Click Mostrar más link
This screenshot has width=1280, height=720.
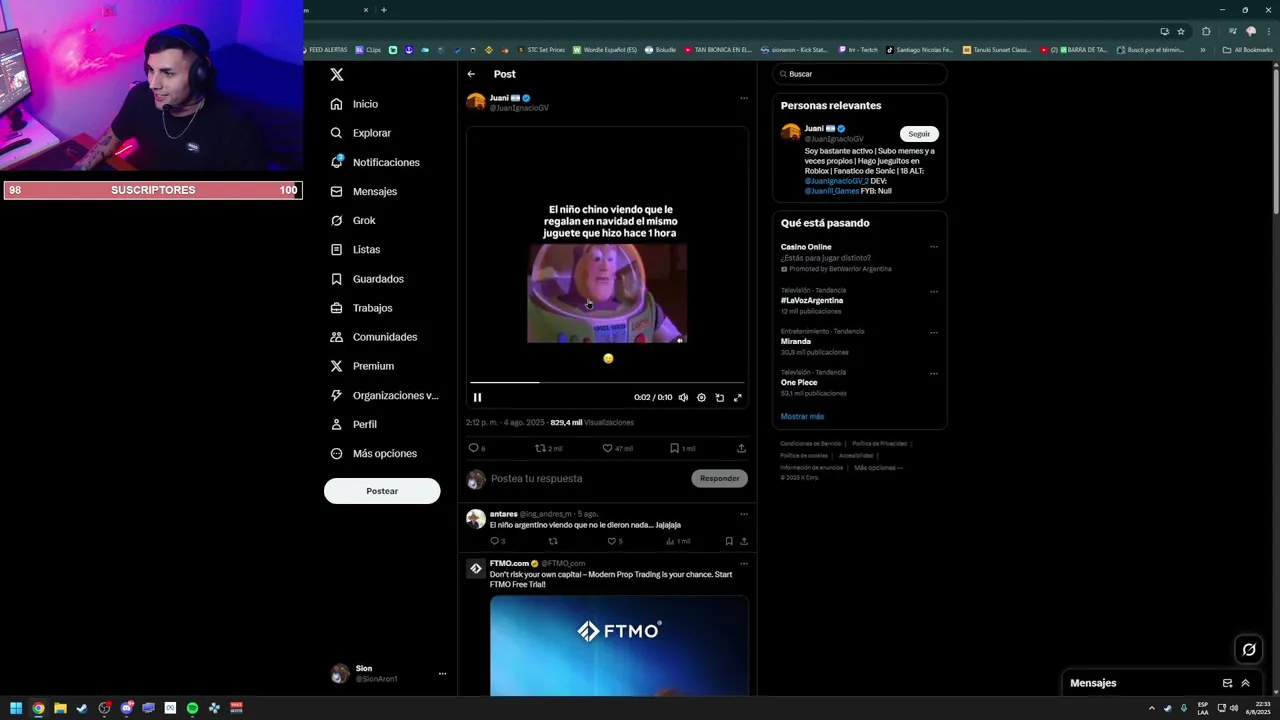coord(802,417)
